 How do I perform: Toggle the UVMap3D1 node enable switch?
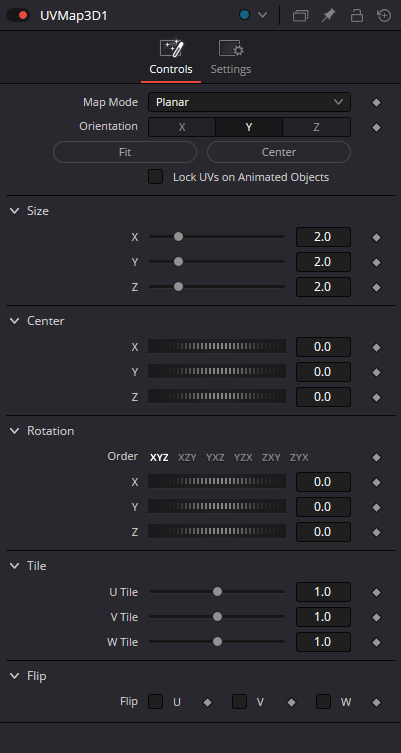coord(18,15)
